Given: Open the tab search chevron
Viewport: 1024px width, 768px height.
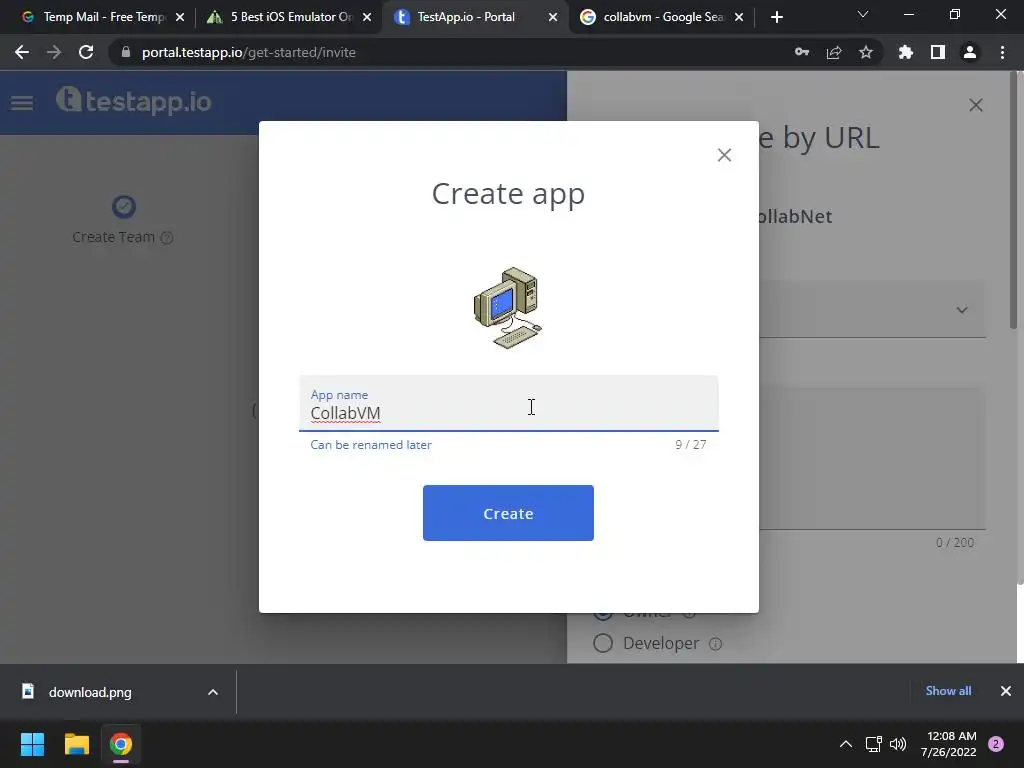Looking at the screenshot, I should point(863,14).
